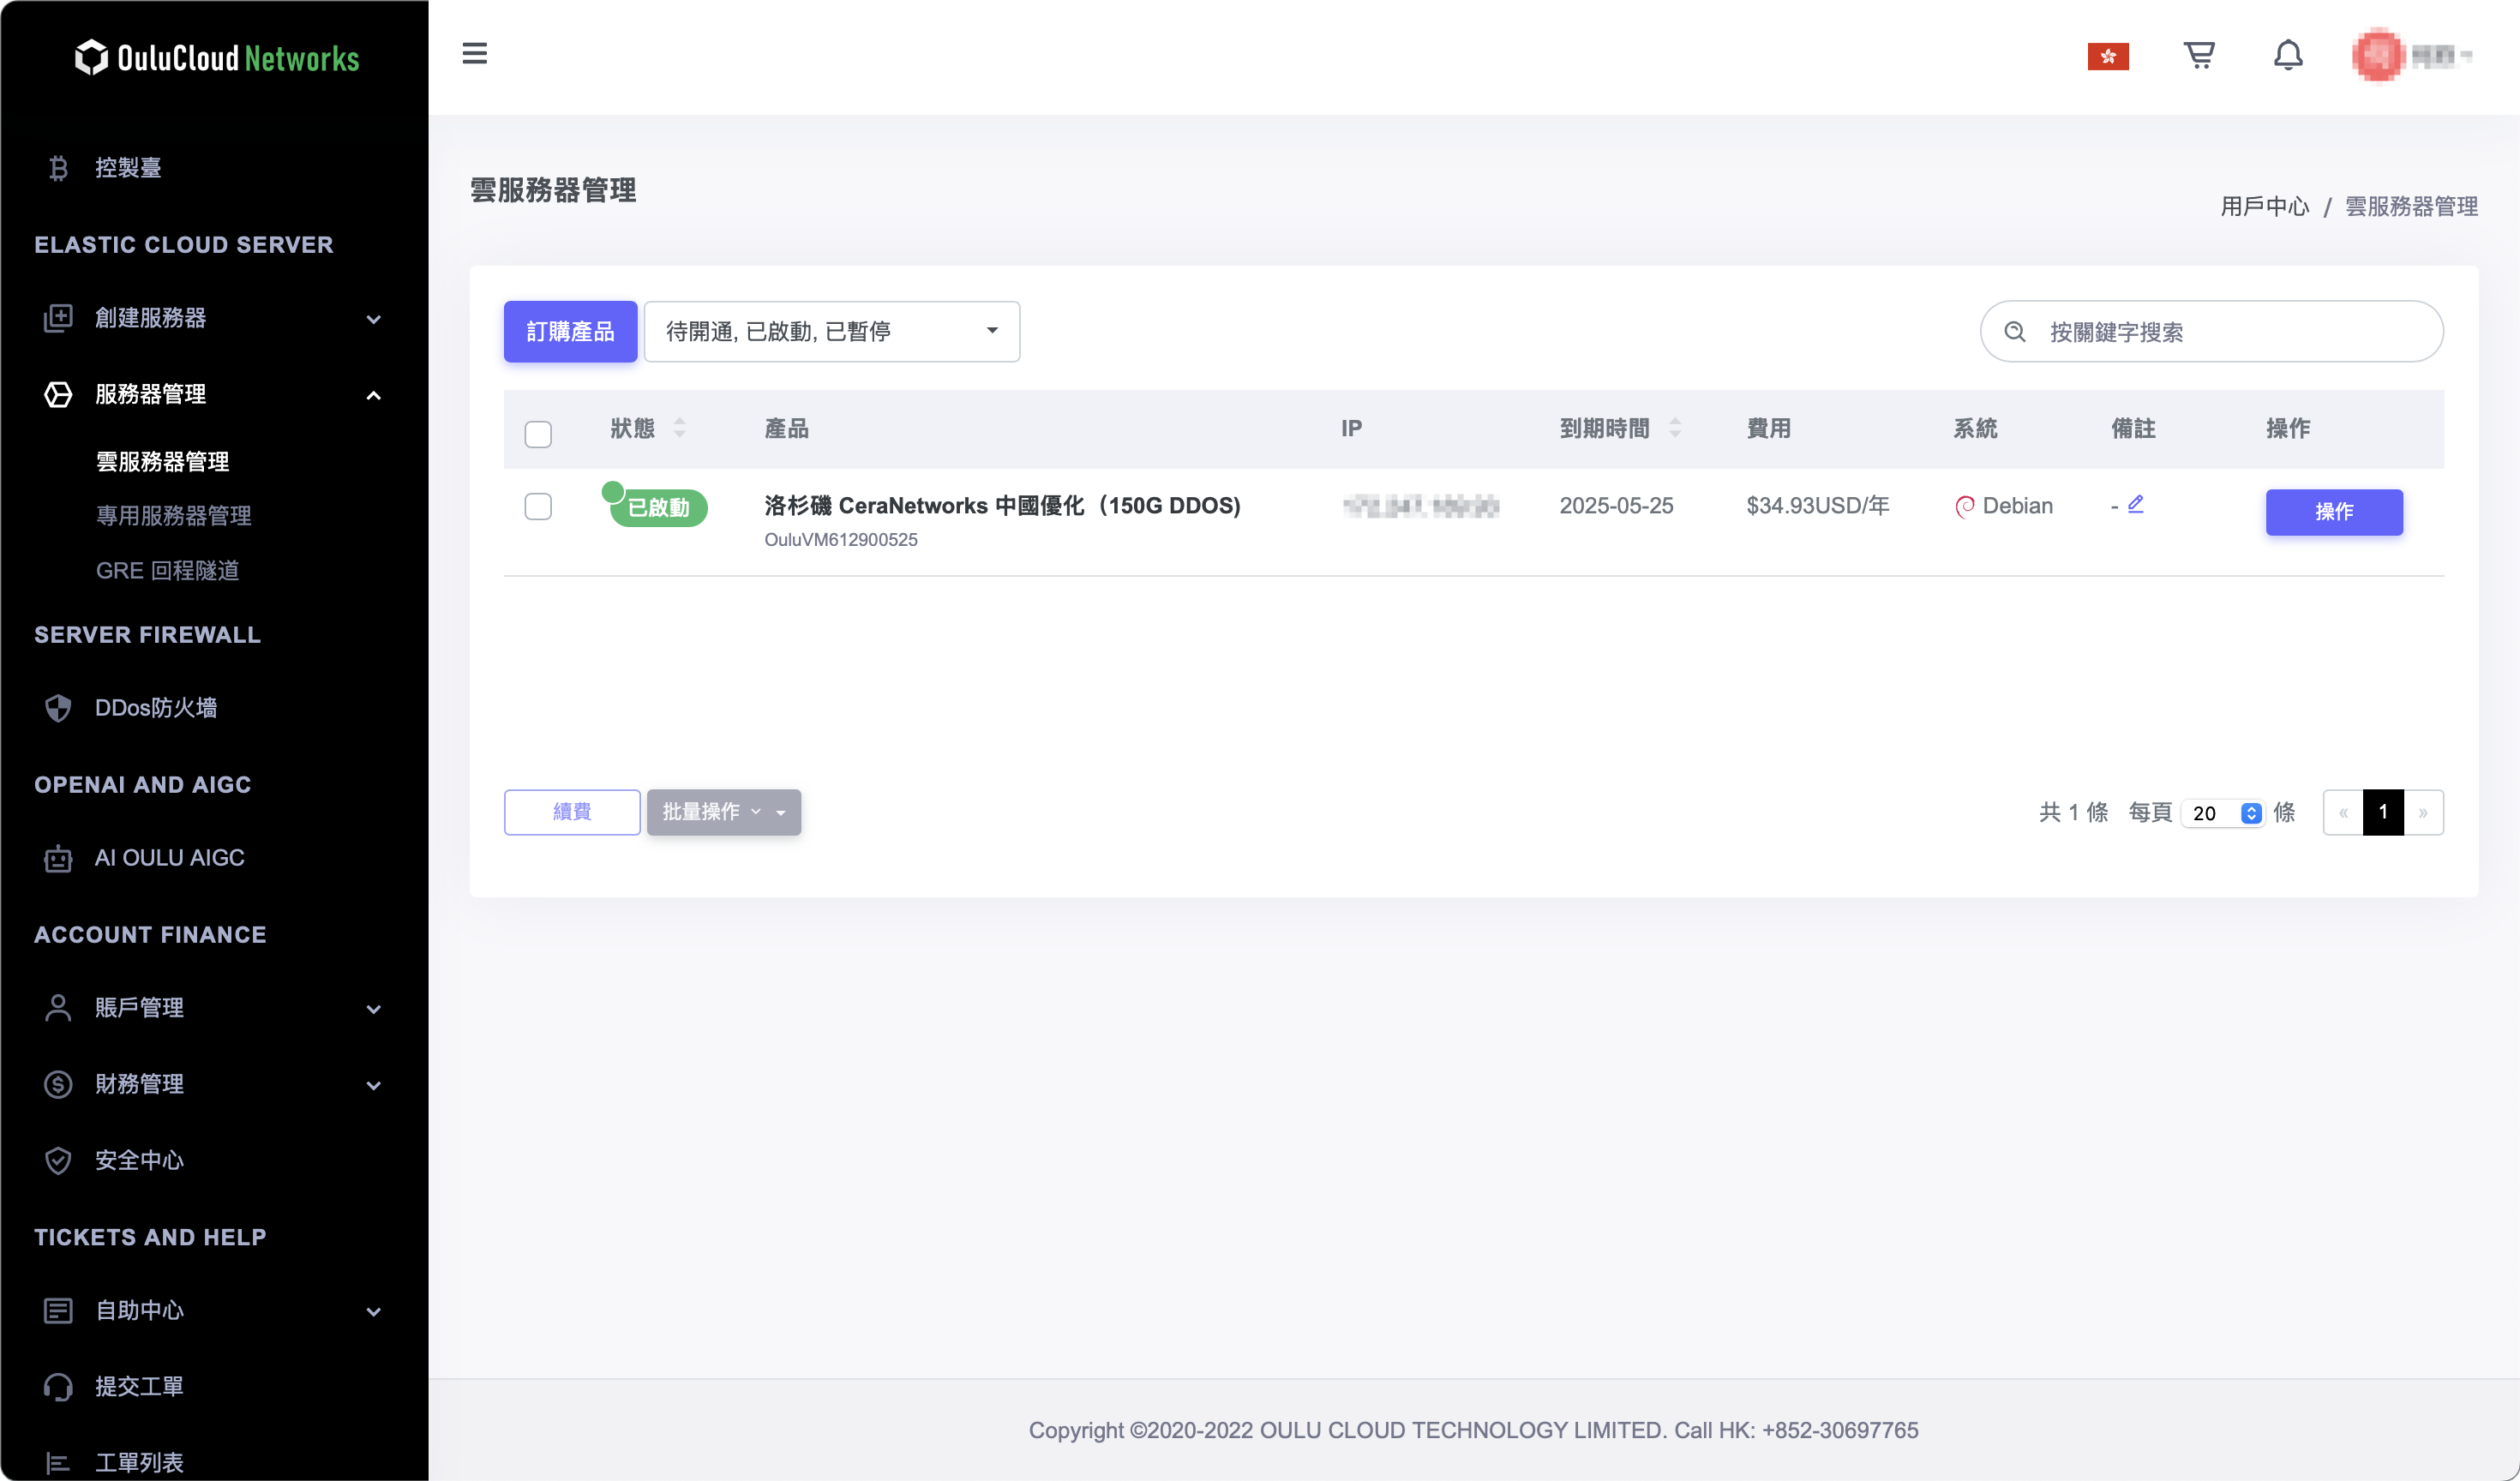Go to DDos防火墻 menu item
Image resolution: width=2520 pixels, height=1481 pixels.
point(155,707)
